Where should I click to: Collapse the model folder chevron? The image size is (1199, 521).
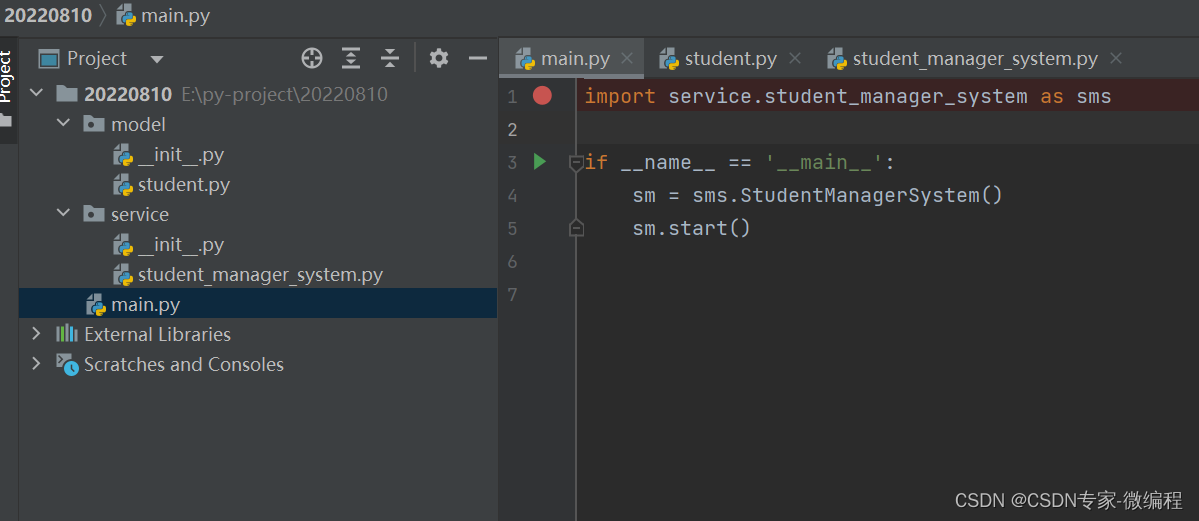coord(63,124)
